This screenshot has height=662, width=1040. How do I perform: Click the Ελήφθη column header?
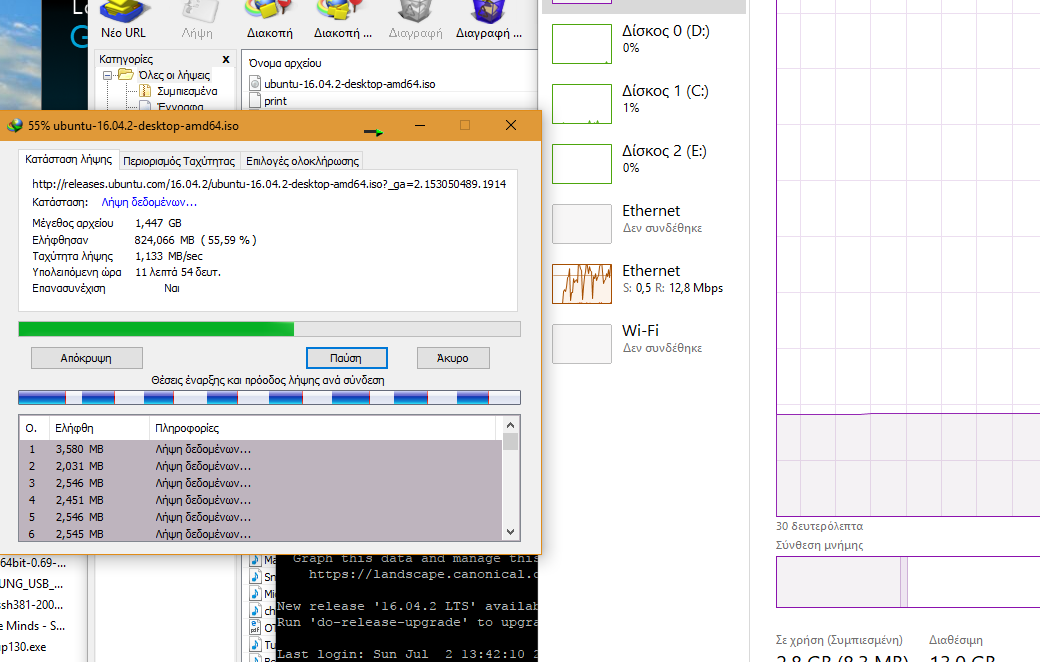pyautogui.click(x=99, y=429)
